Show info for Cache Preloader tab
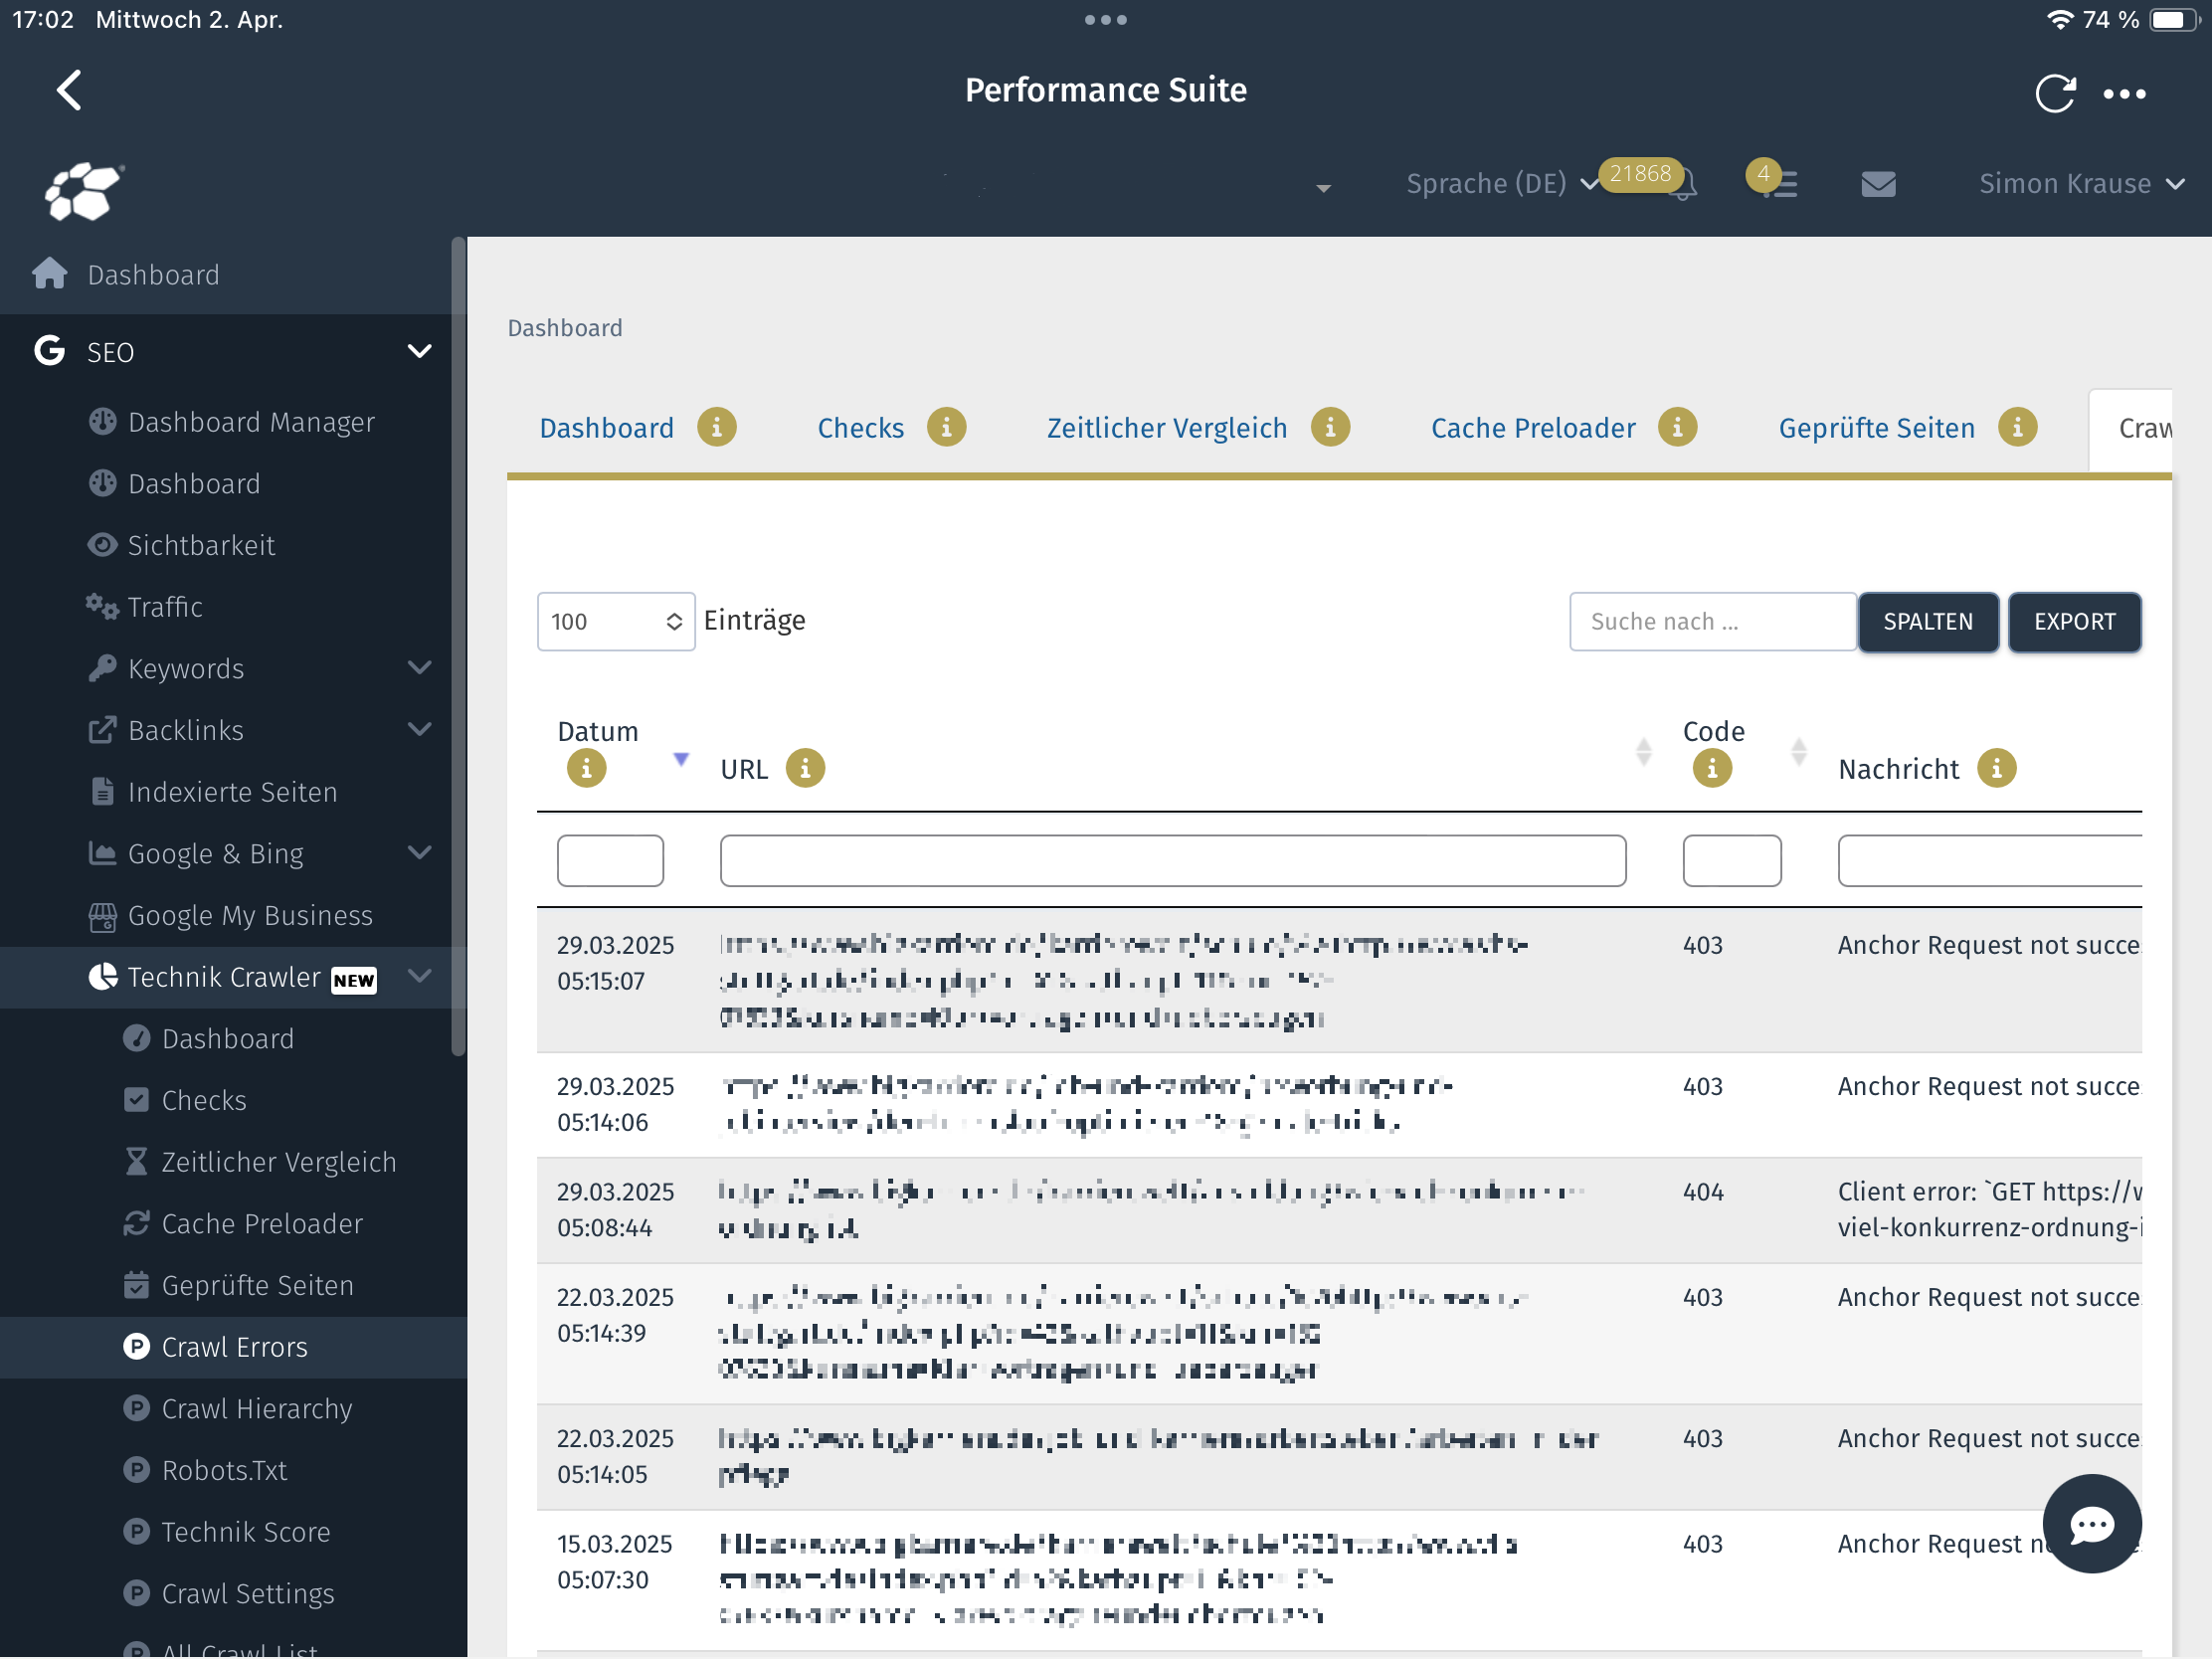 [x=1677, y=428]
